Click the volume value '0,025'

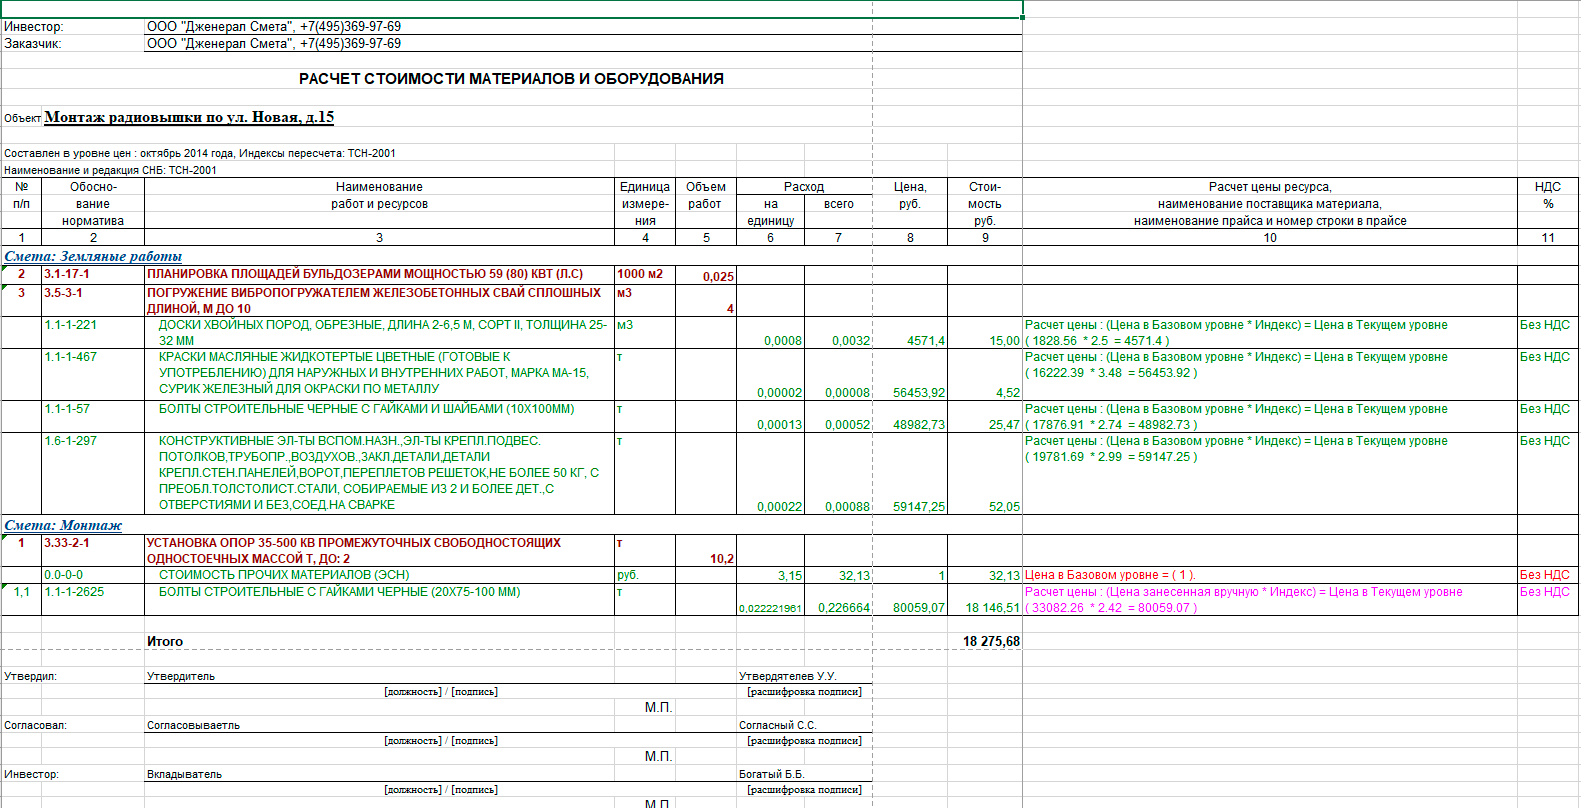coord(718,277)
